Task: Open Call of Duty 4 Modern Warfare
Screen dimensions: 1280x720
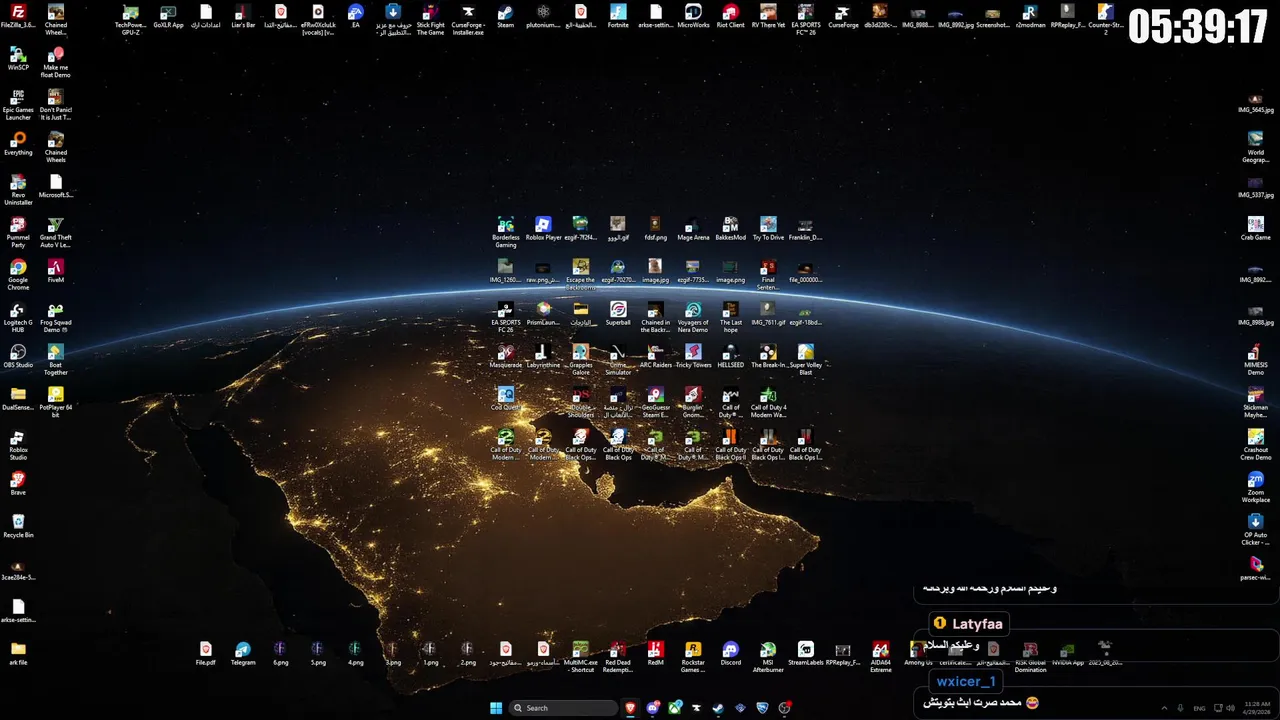Action: tap(768, 401)
